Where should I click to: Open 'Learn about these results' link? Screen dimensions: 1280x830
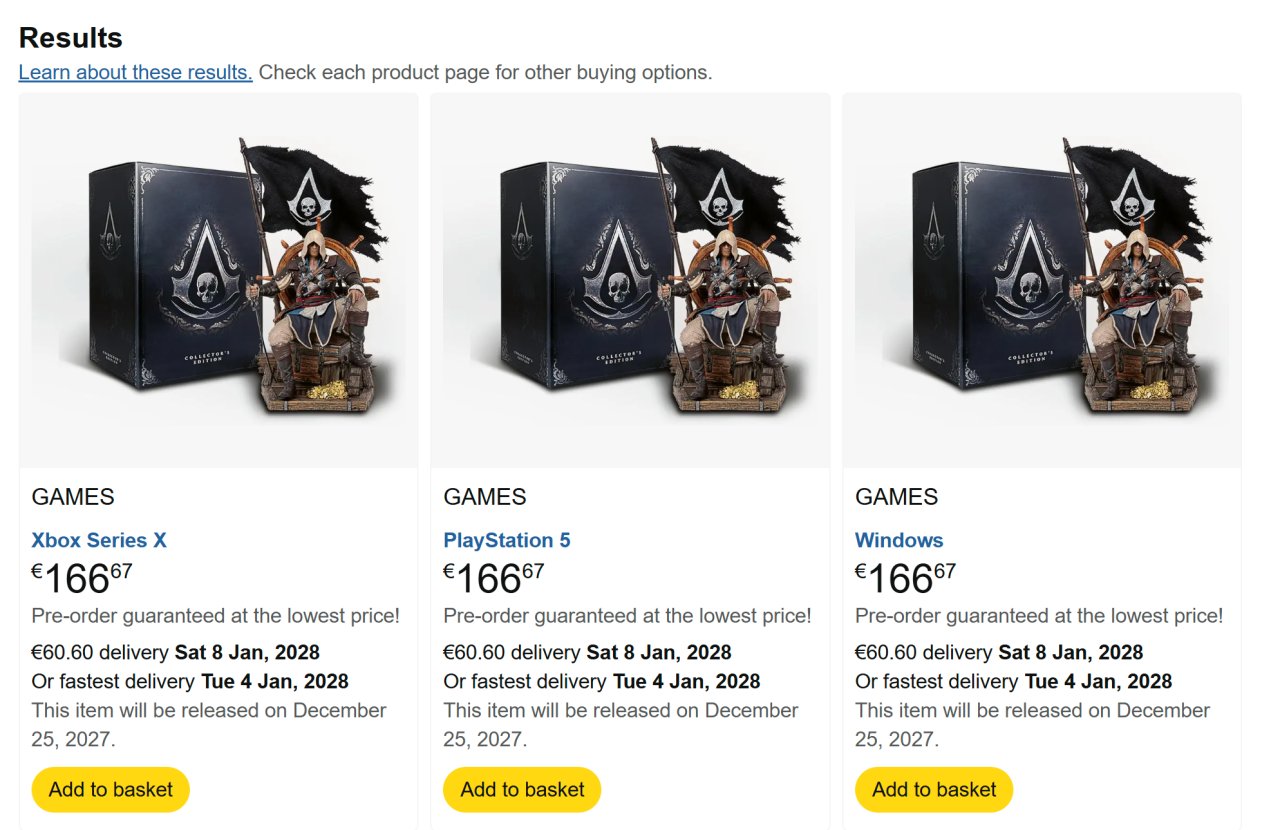point(135,72)
